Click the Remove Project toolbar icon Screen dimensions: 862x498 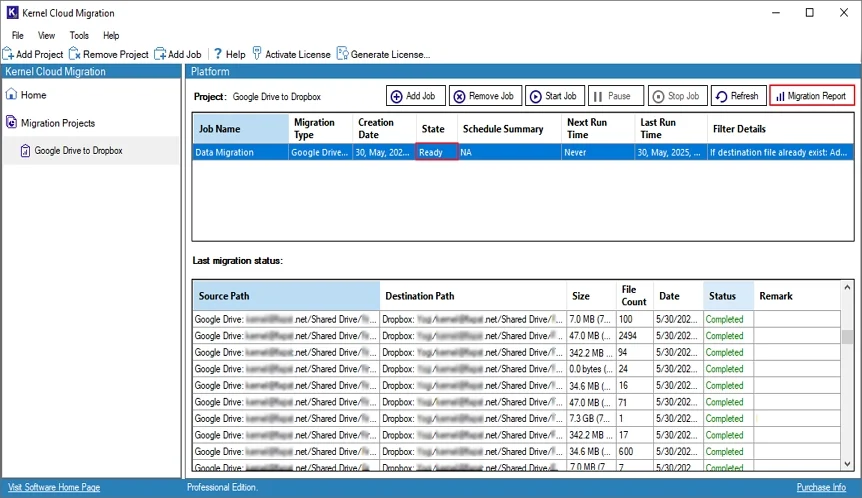tap(75, 54)
